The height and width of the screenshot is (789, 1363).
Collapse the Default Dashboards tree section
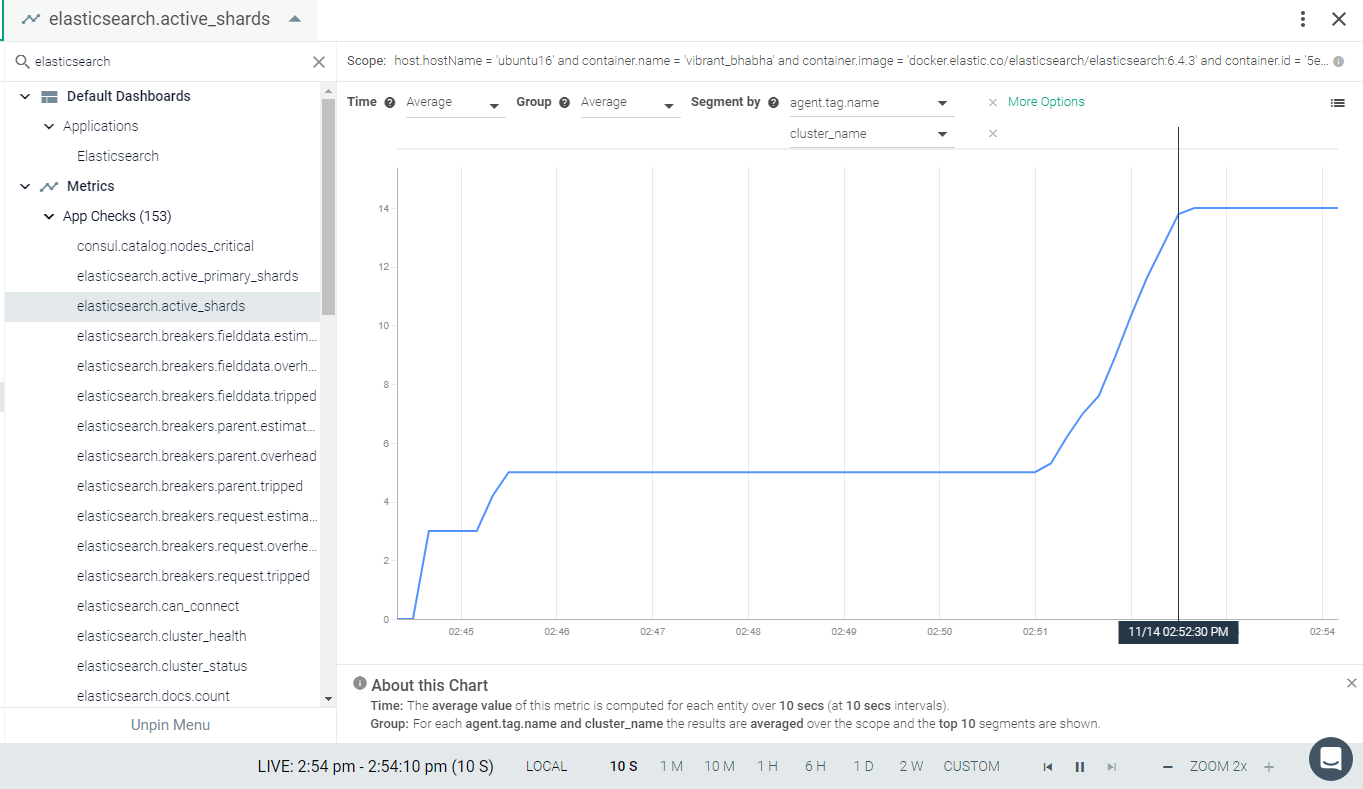click(25, 97)
